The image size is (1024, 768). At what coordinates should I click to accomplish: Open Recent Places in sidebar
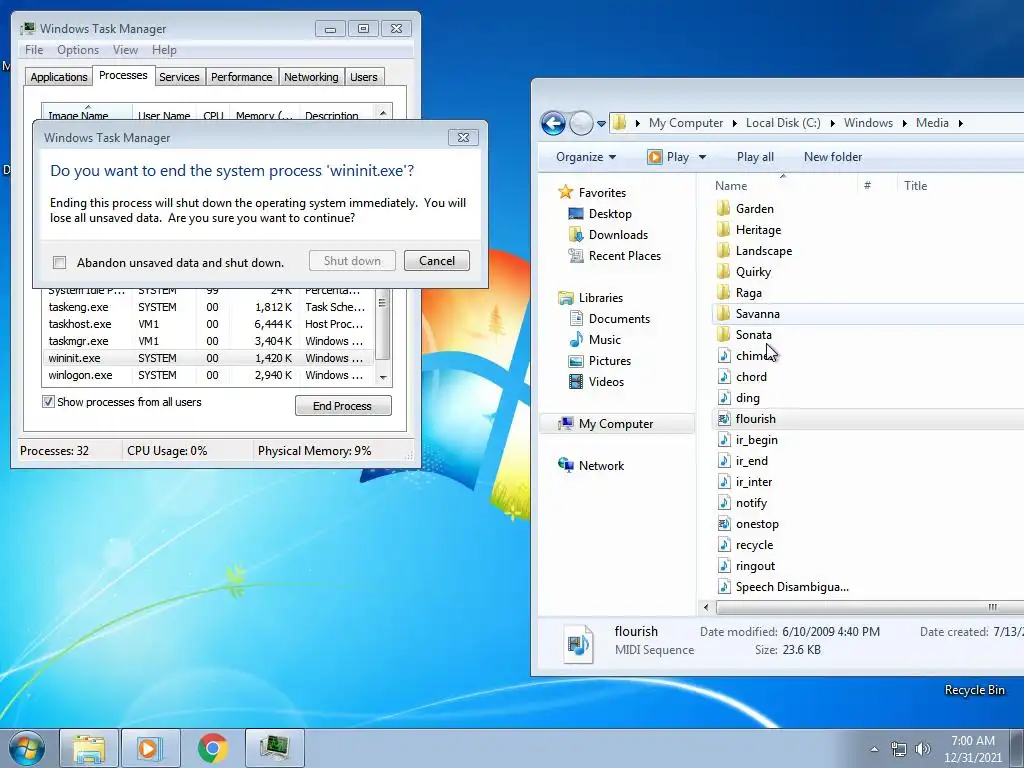(x=624, y=255)
